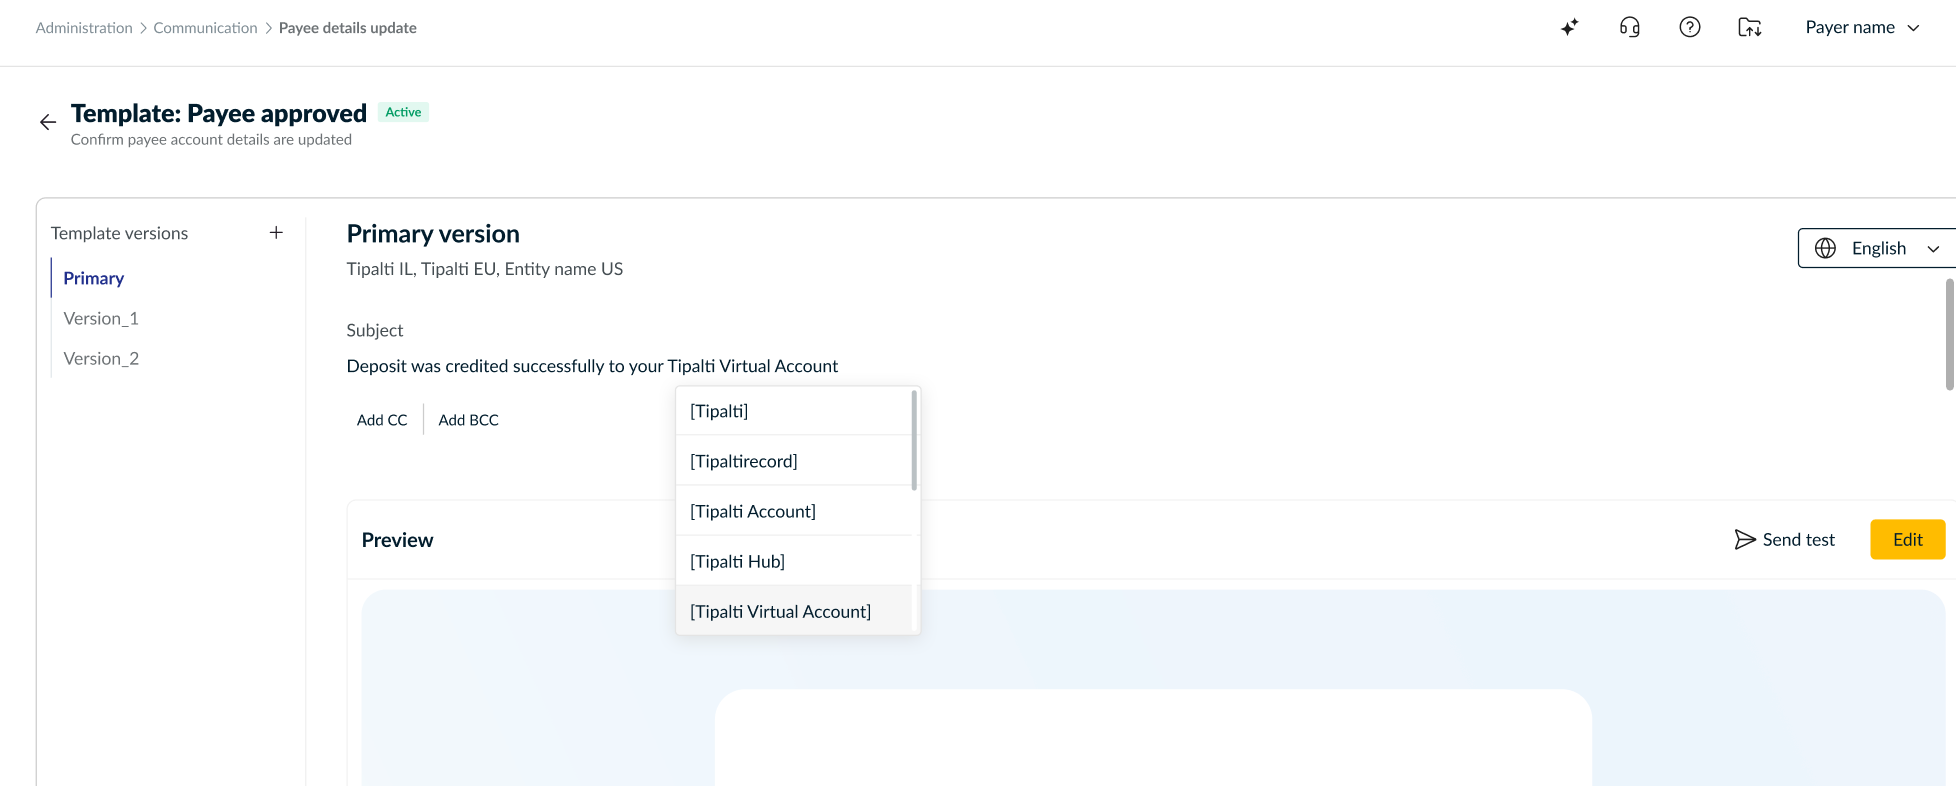This screenshot has width=1956, height=786.
Task: Click the Subject label
Action: click(x=375, y=330)
